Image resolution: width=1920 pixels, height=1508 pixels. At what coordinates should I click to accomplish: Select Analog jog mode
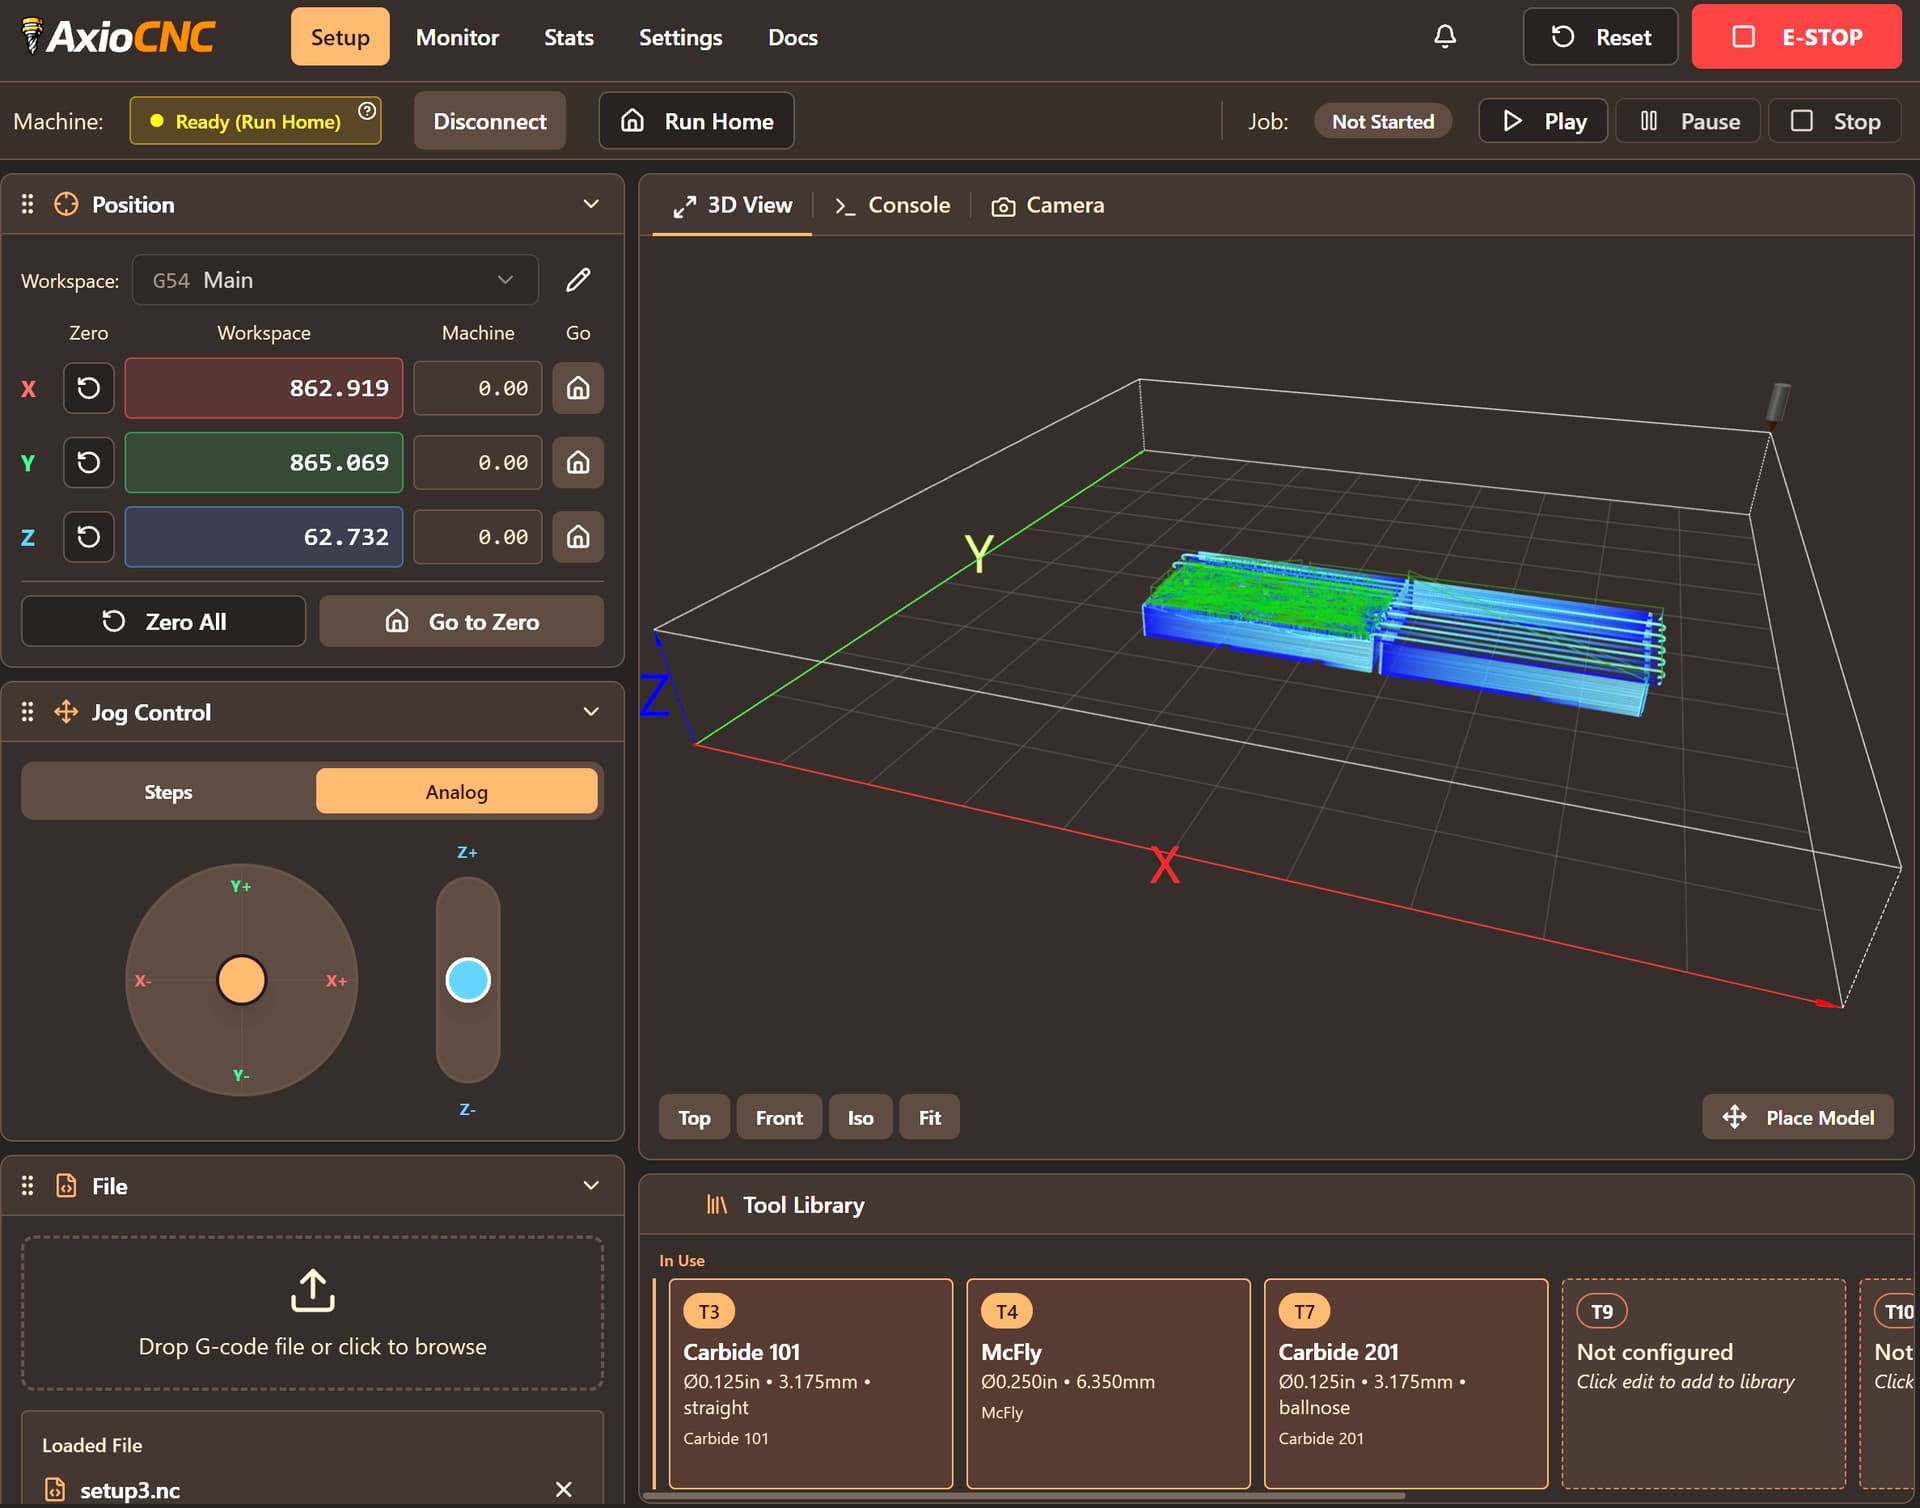(x=456, y=792)
